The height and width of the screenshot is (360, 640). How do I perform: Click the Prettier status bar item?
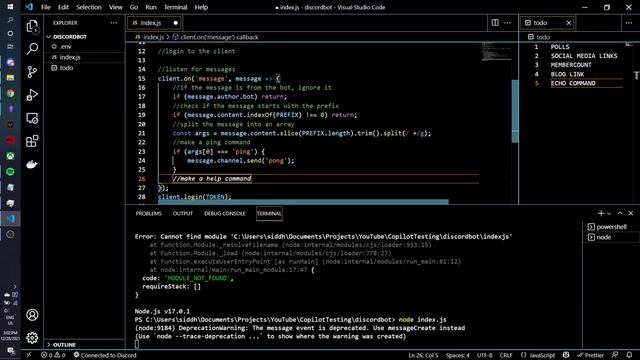[x=591, y=355]
